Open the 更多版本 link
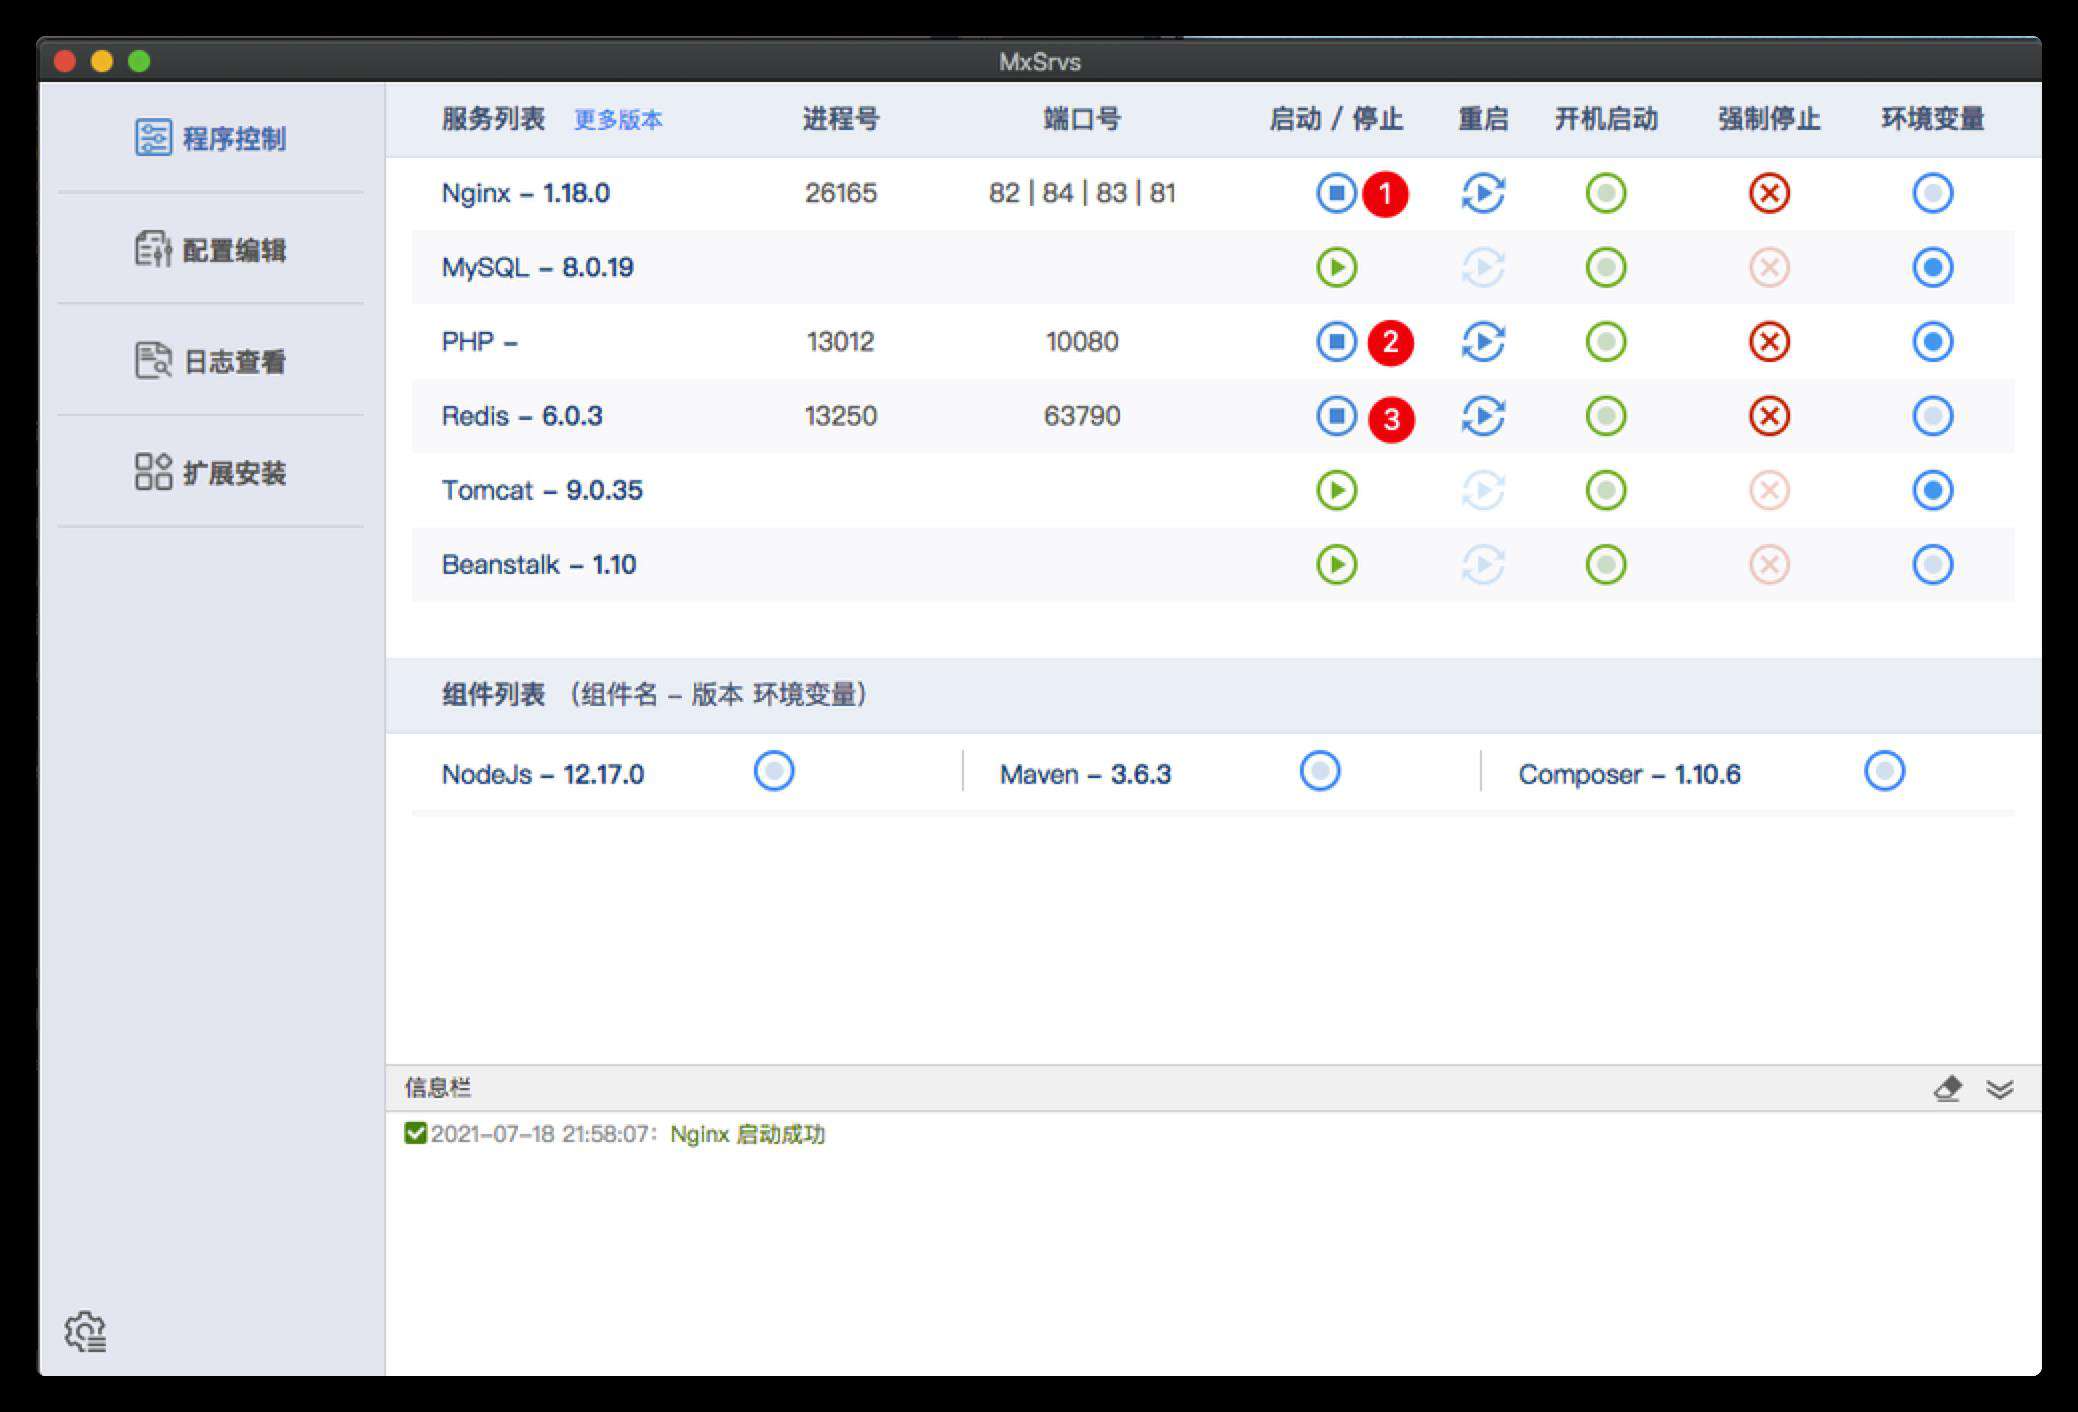The height and width of the screenshot is (1412, 2078). pyautogui.click(x=618, y=120)
